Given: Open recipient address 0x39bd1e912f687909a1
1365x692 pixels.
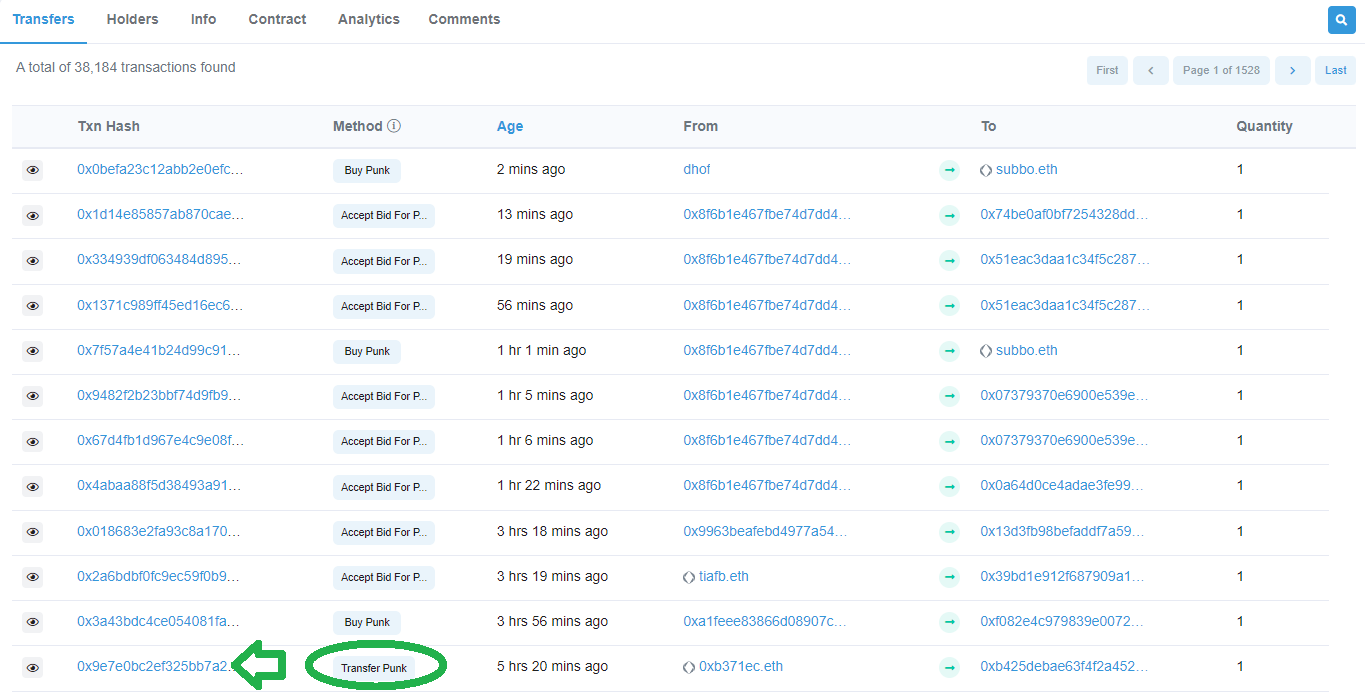Looking at the screenshot, I should coord(1064,576).
